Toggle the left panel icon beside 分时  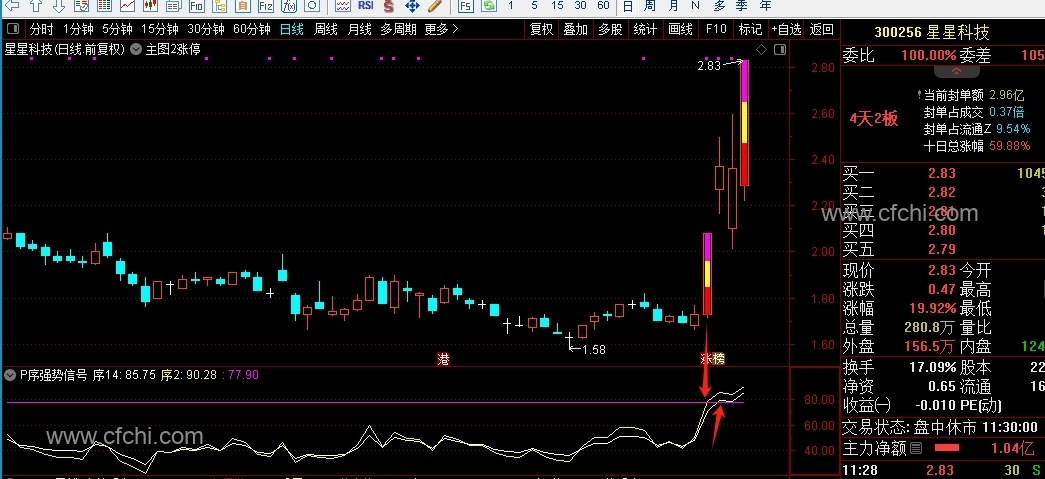click(x=13, y=29)
